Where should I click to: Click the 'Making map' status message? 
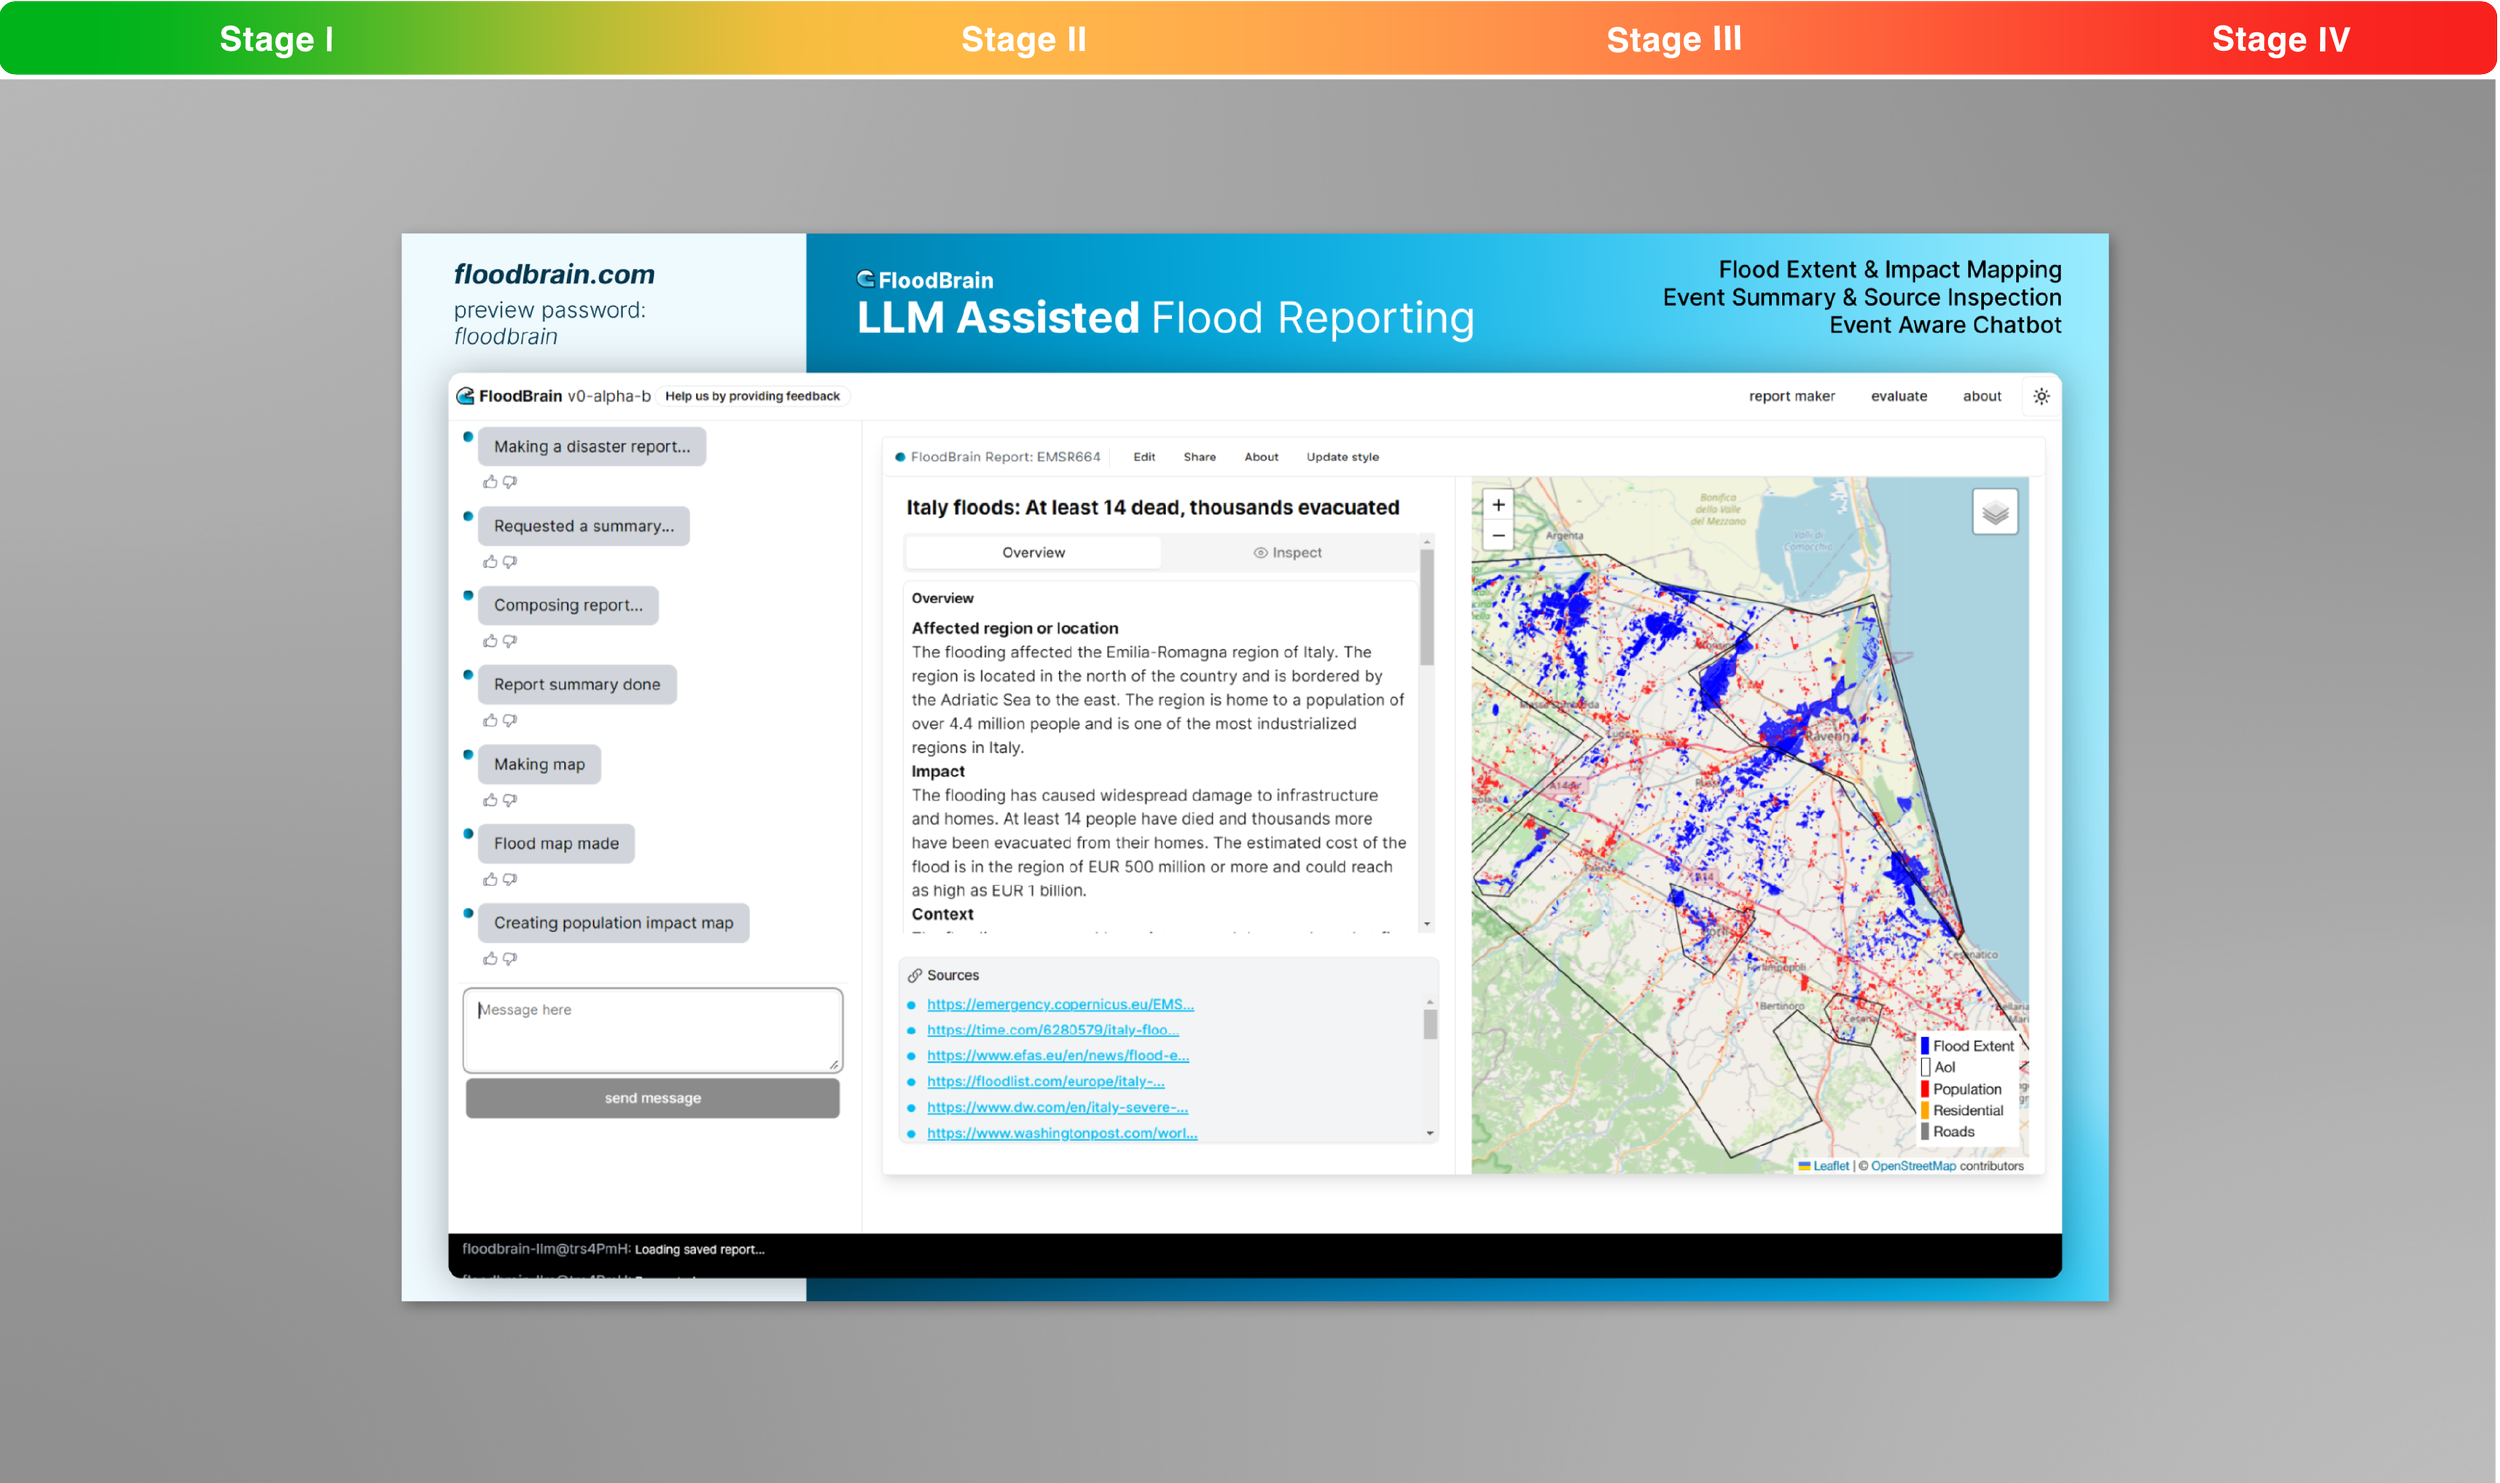tap(539, 764)
